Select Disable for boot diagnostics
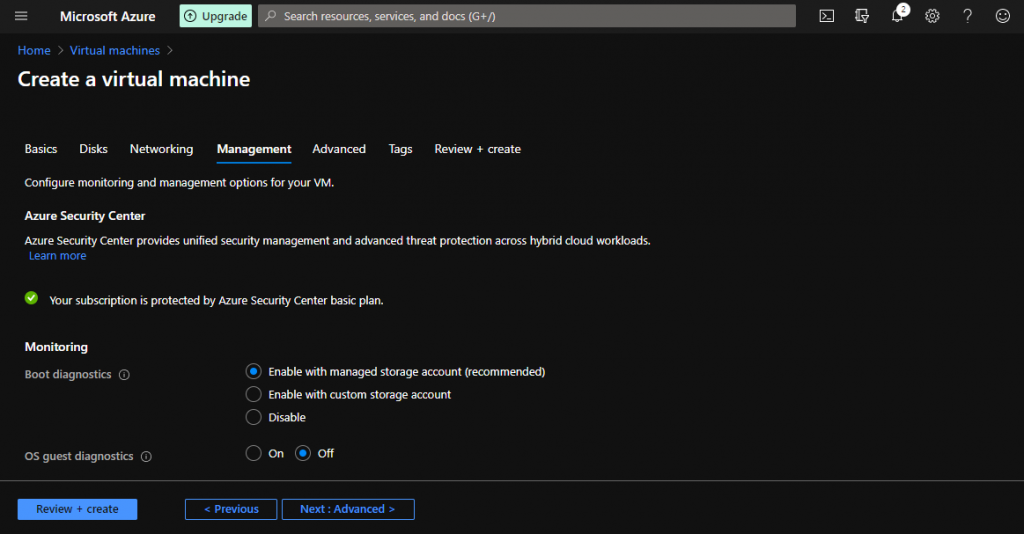1024x534 pixels. tap(254, 417)
